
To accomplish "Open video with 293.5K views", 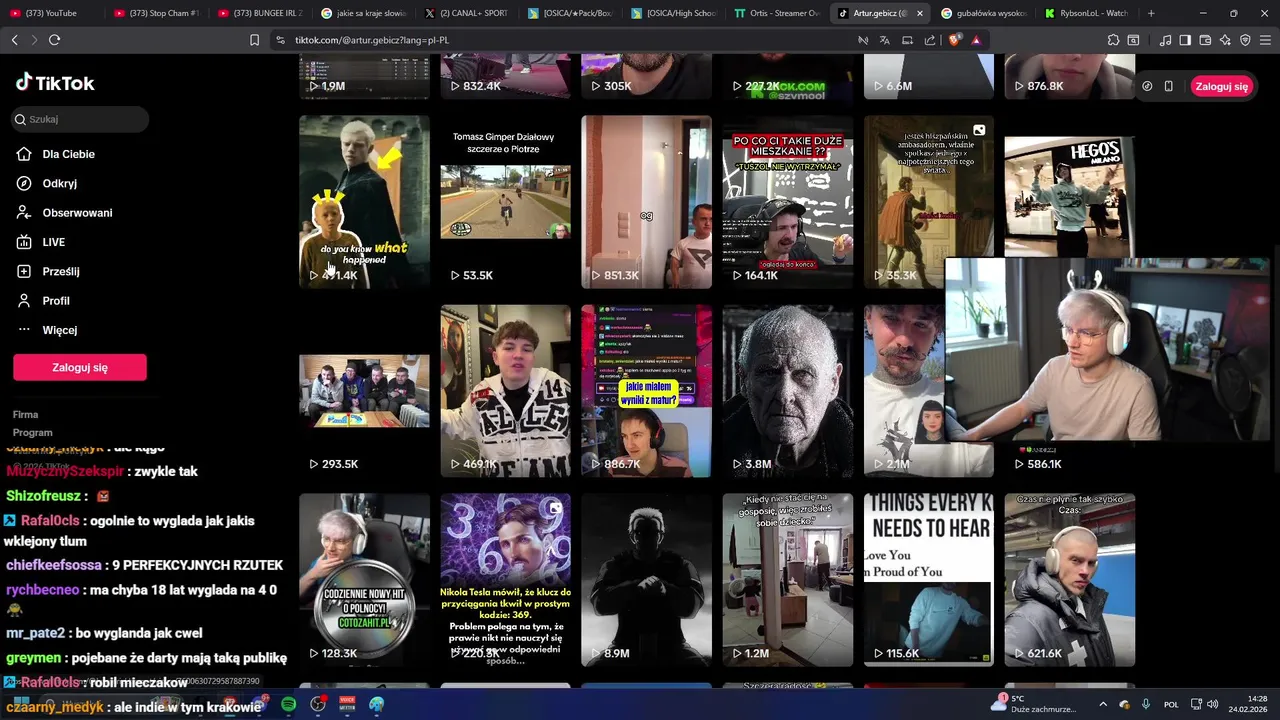I will tap(364, 391).
